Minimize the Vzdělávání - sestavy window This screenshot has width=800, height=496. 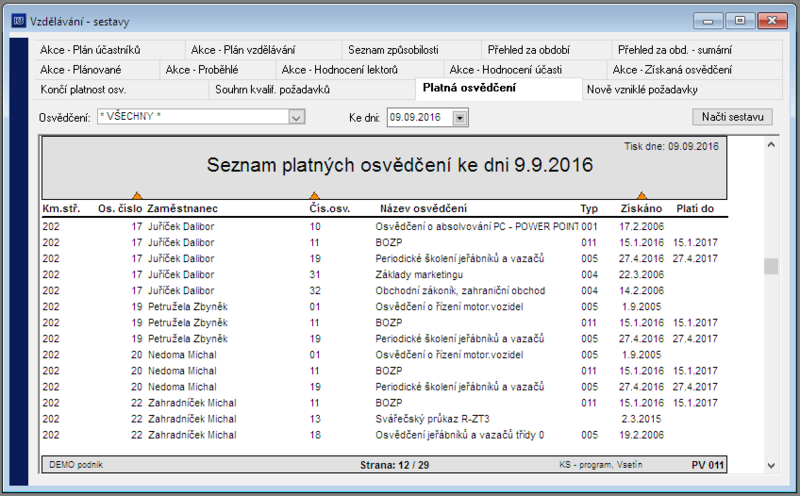pyautogui.click(x=708, y=21)
